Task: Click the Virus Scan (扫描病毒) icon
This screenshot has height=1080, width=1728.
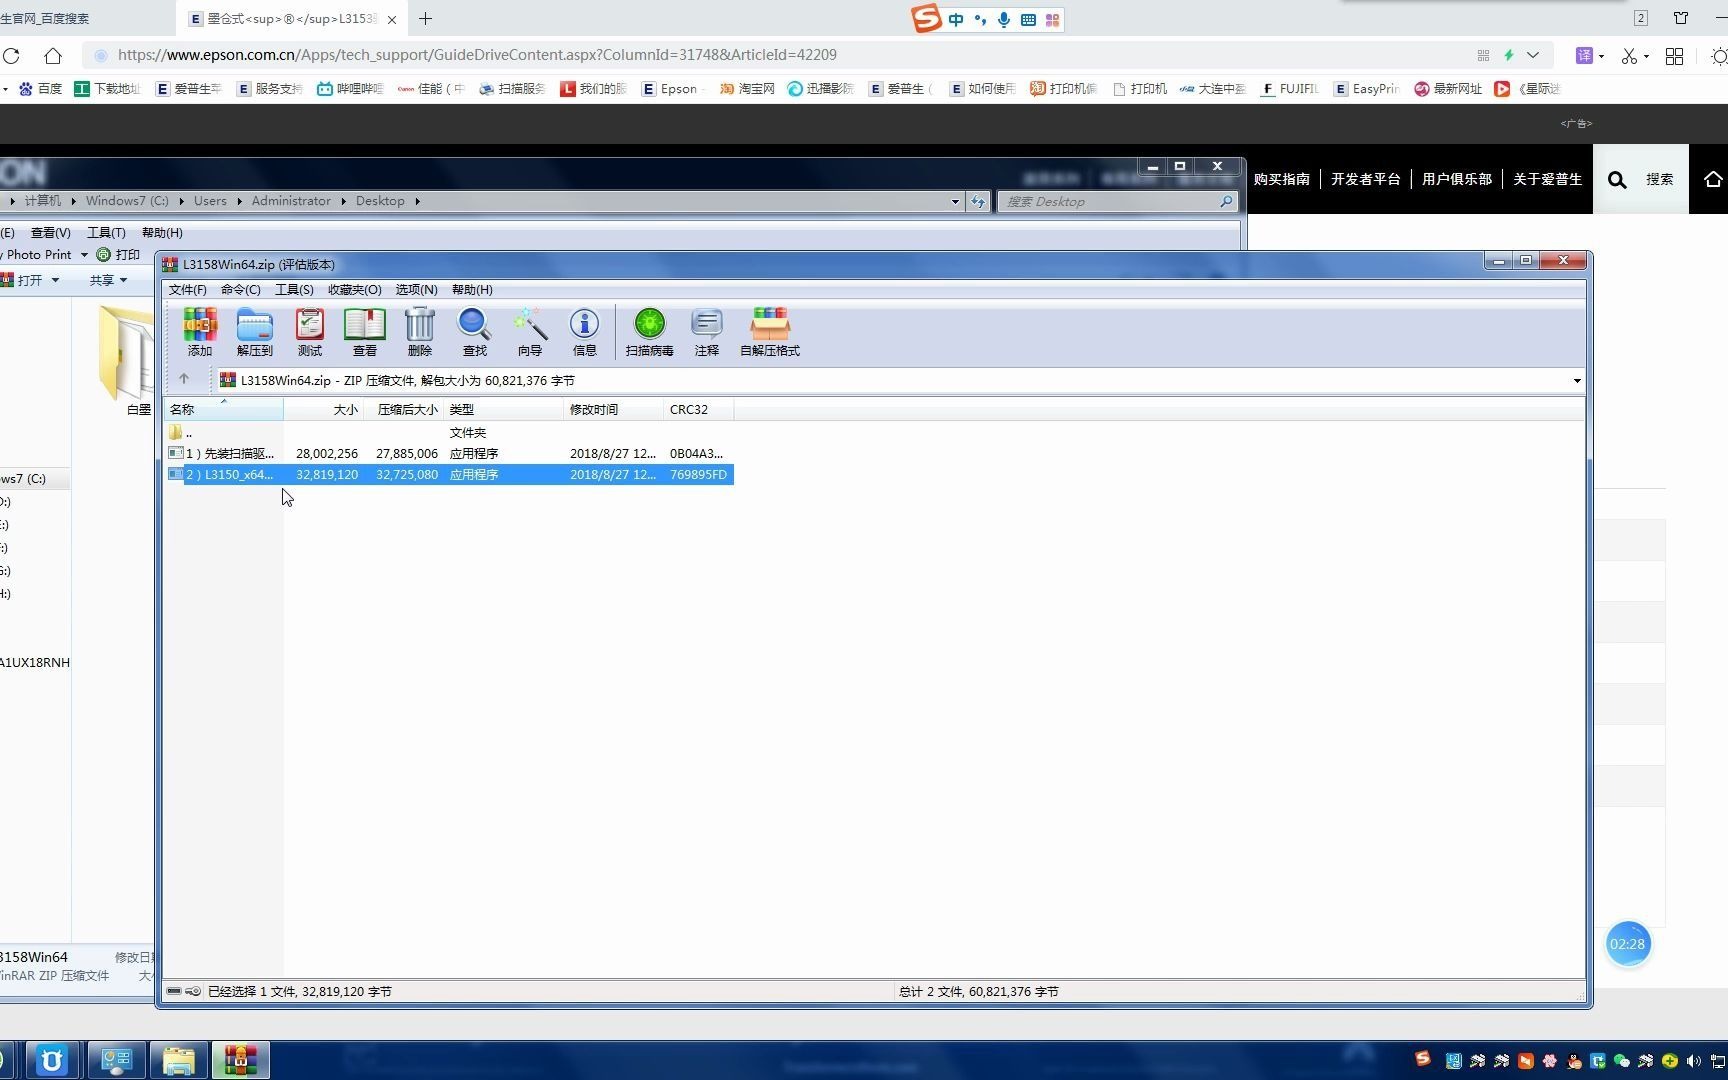Action: [650, 332]
